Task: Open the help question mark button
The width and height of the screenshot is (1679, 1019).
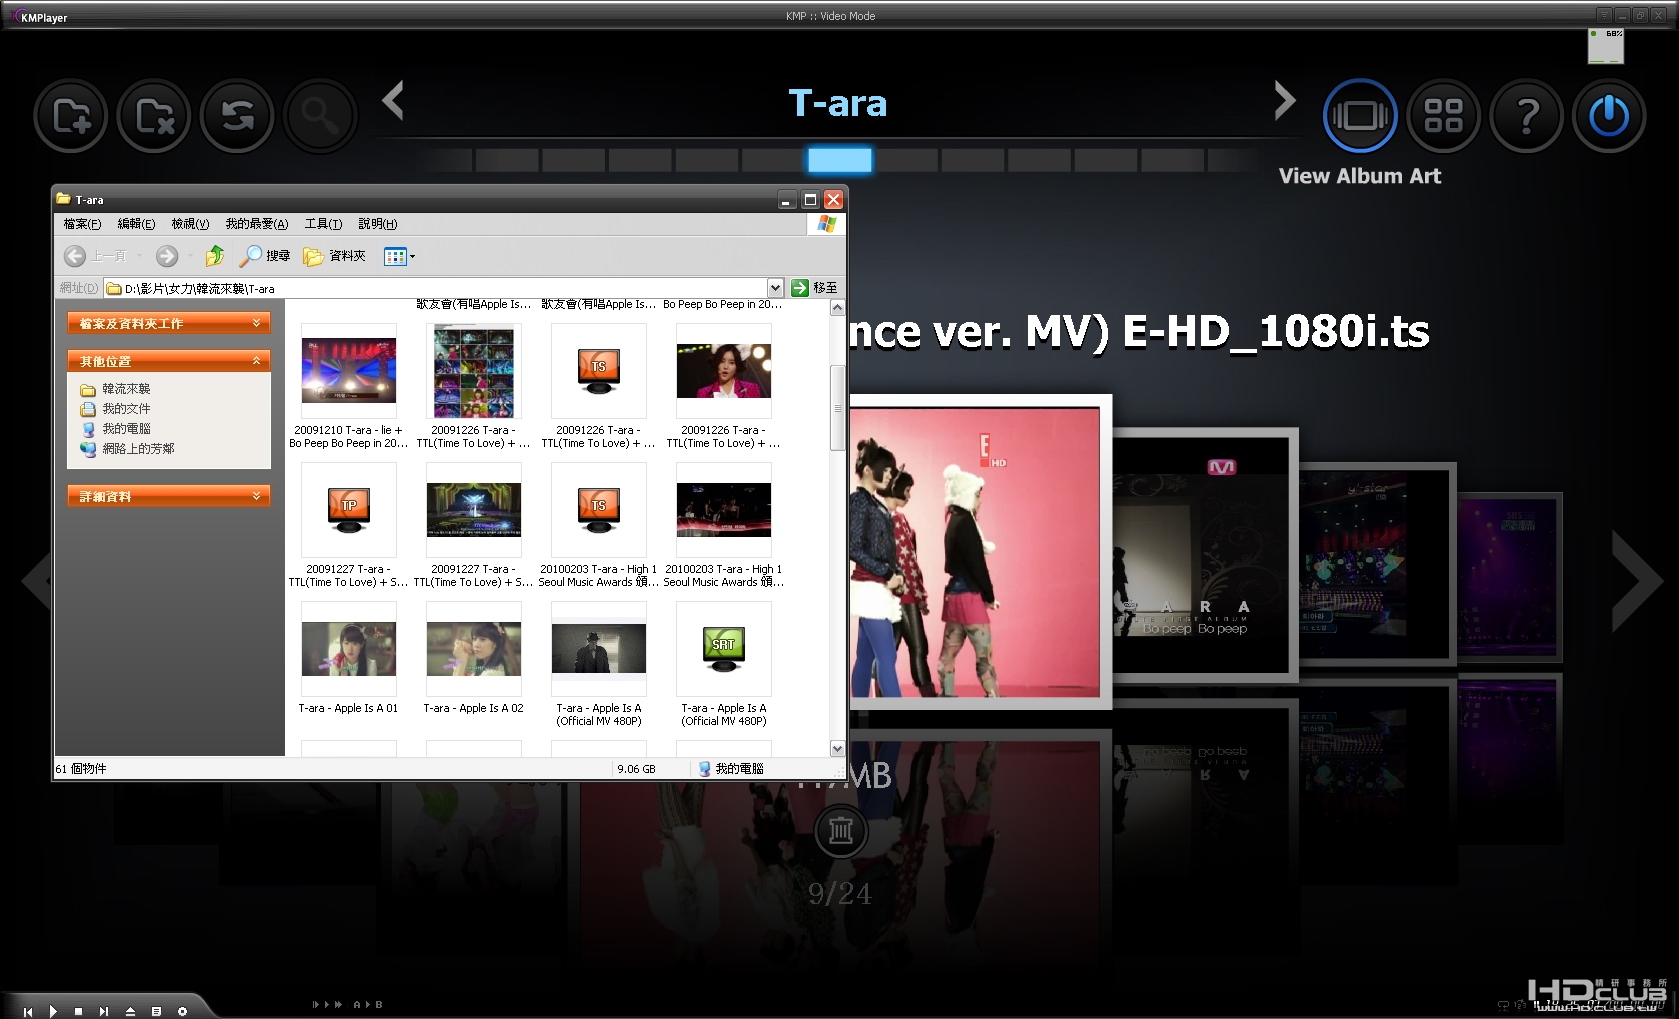Action: pos(1526,116)
